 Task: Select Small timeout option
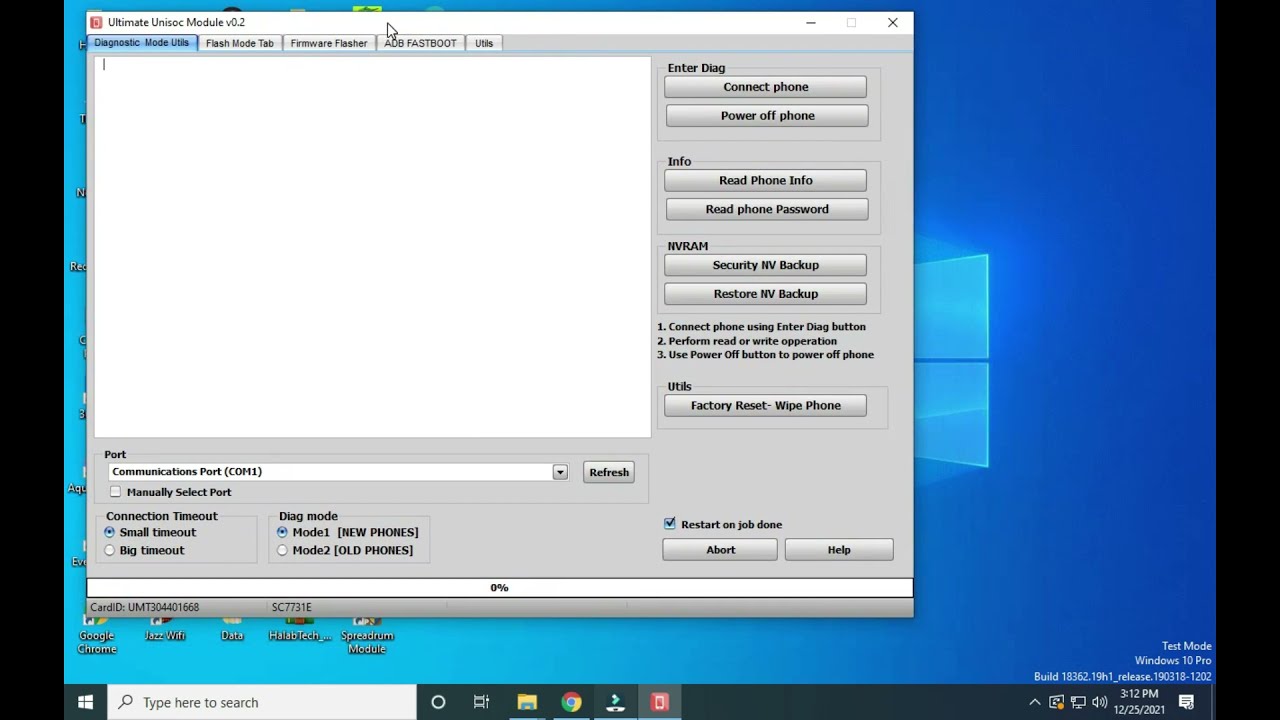[110, 532]
